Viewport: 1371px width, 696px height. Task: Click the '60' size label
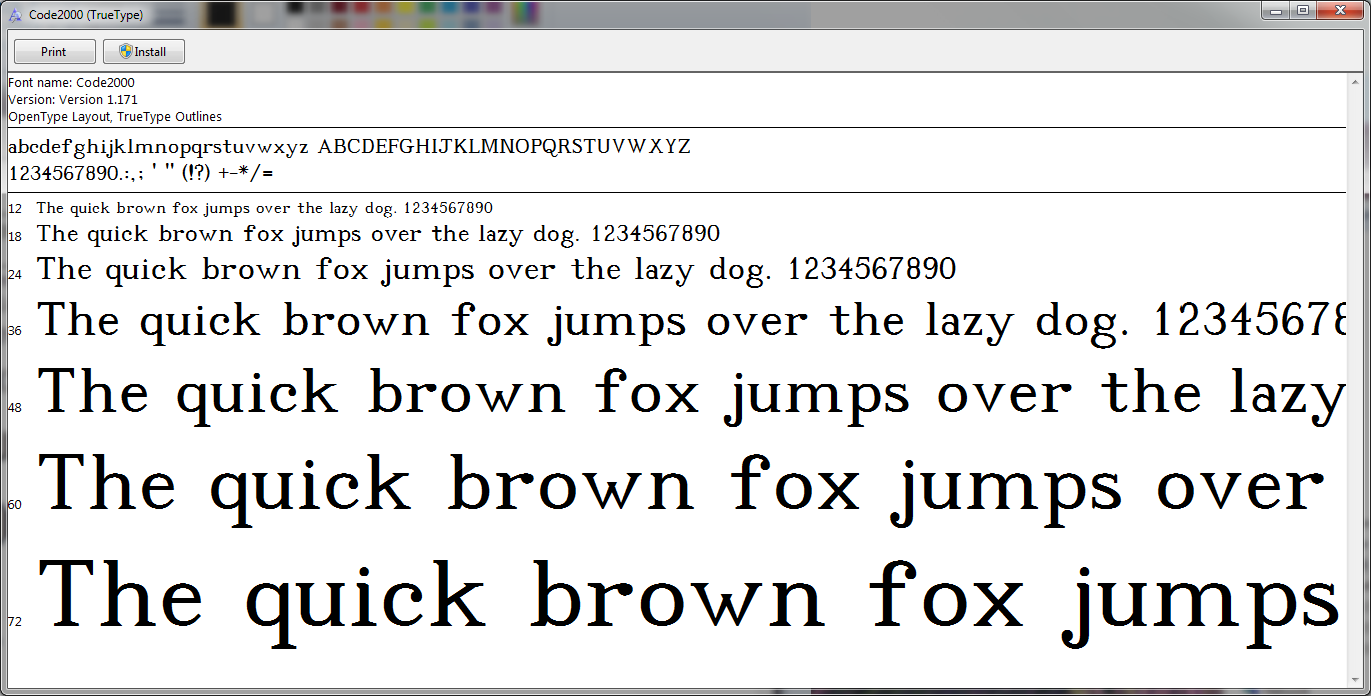click(15, 505)
